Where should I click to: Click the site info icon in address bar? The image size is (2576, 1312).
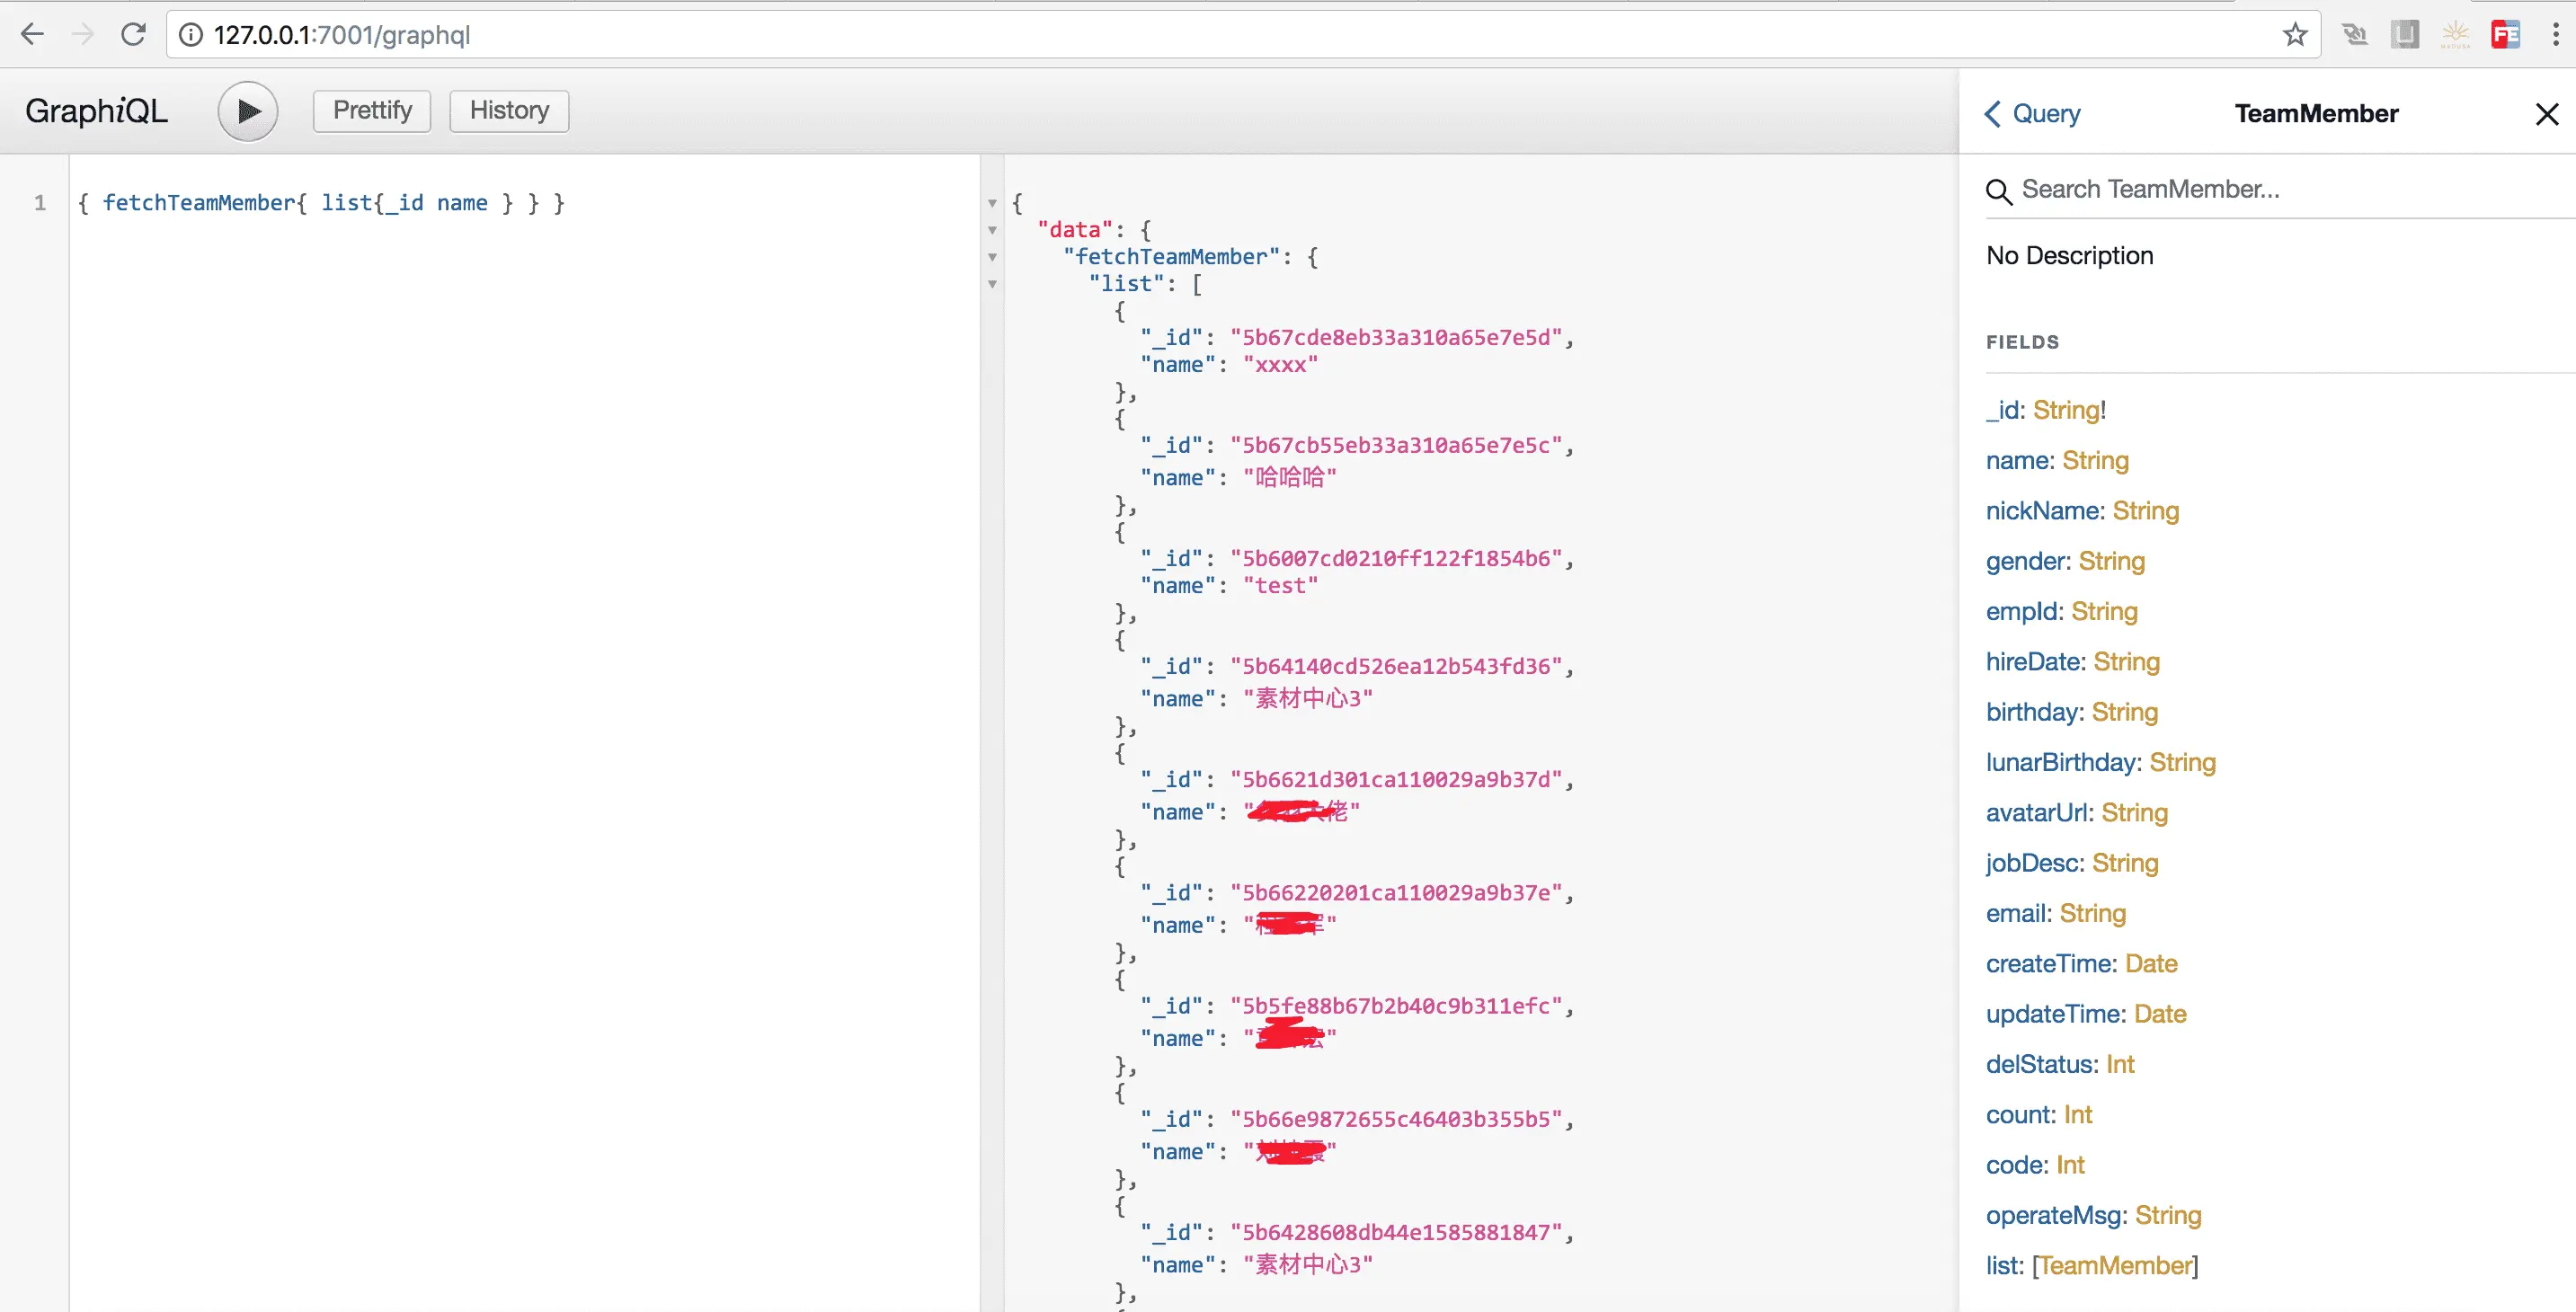pyautogui.click(x=190, y=35)
